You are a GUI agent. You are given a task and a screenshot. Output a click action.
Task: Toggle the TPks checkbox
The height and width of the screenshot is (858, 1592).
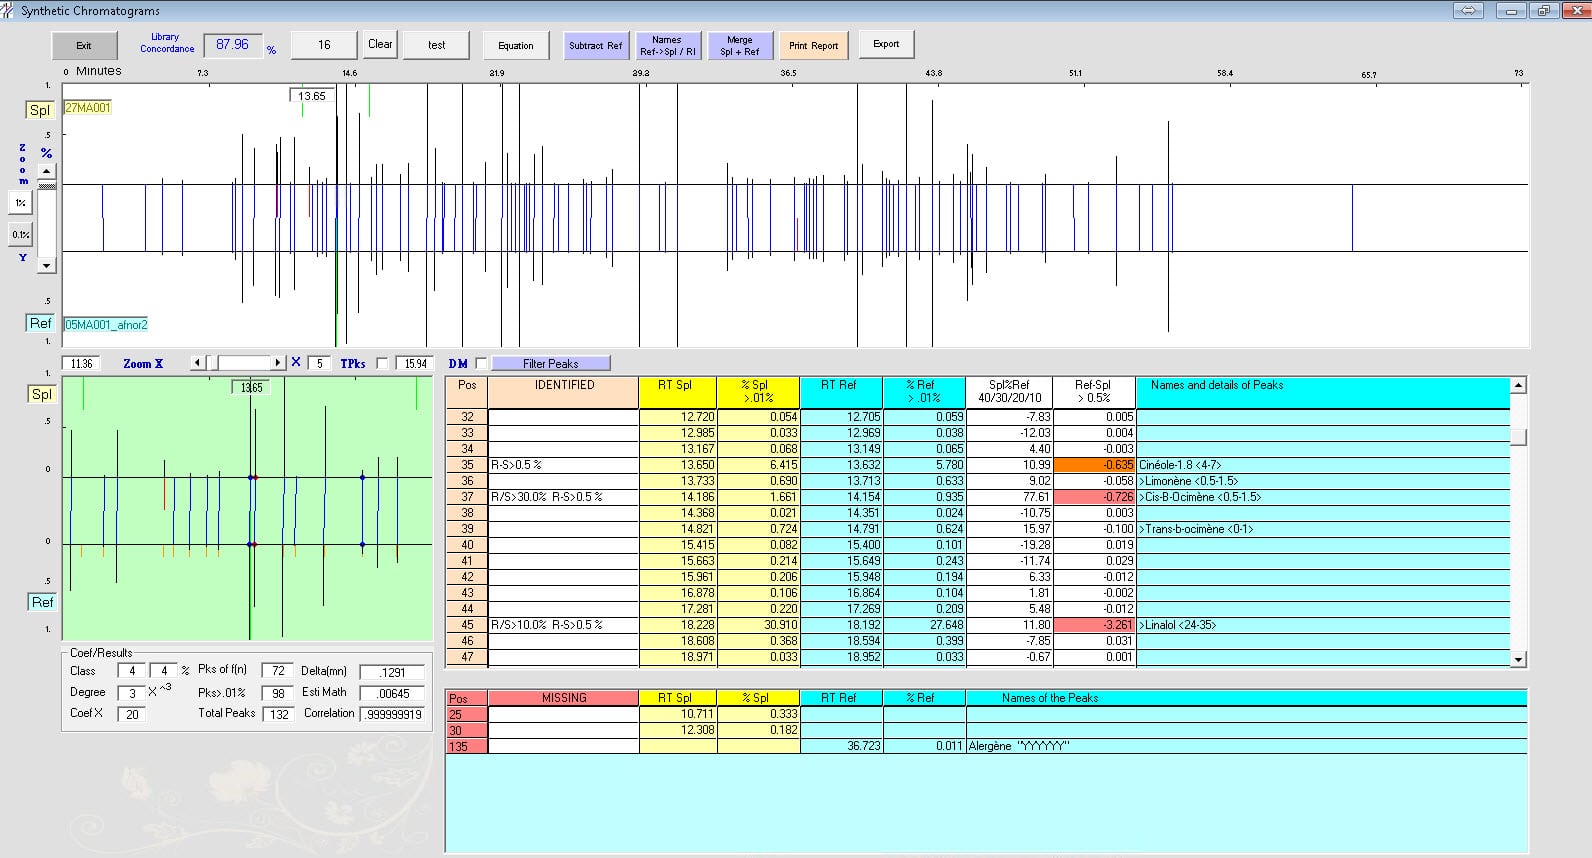click(381, 364)
